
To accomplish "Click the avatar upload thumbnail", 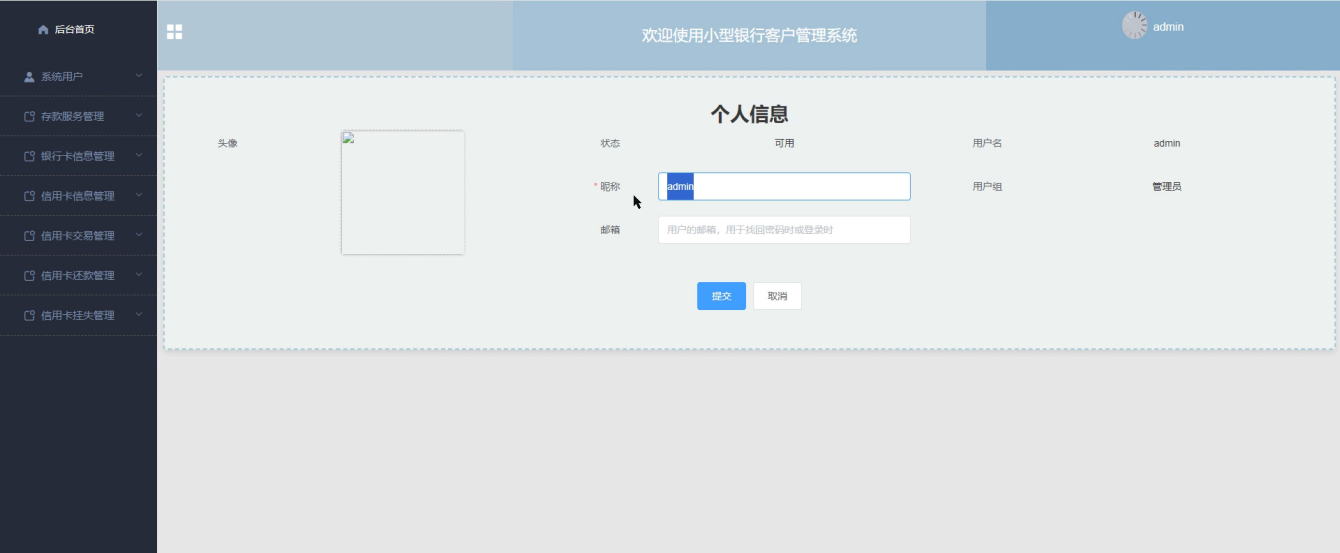I will click(403, 192).
